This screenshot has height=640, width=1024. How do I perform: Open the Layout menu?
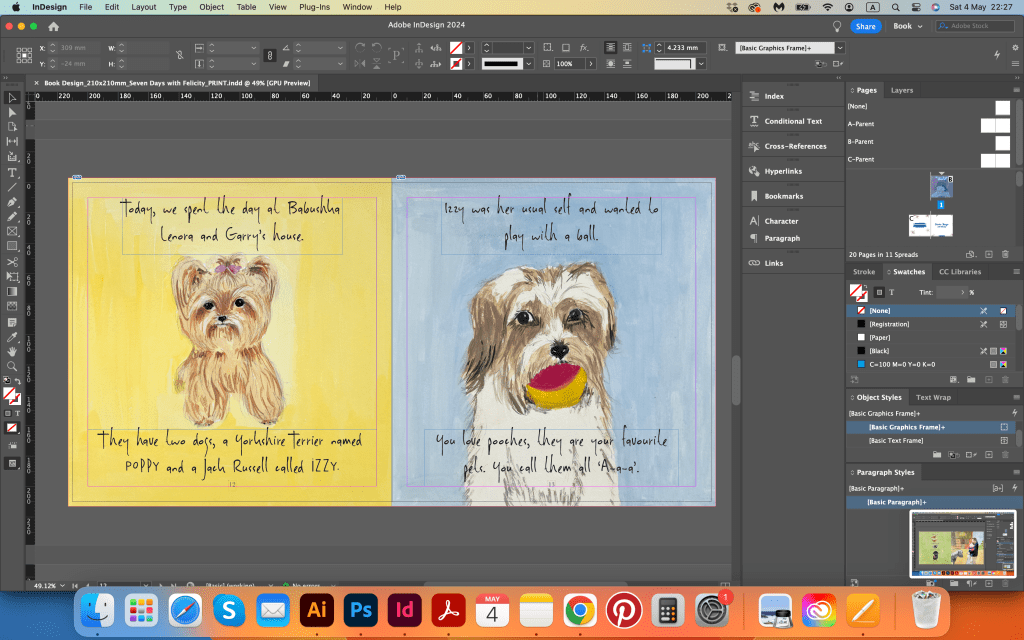point(143,7)
